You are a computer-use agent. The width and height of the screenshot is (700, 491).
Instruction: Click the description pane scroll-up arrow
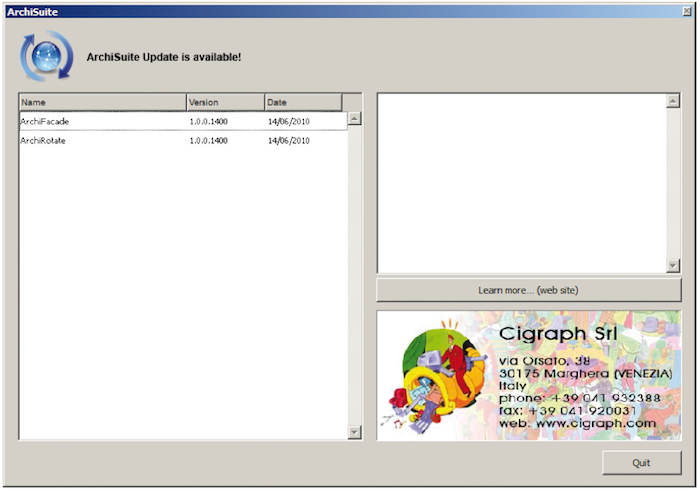point(673,101)
